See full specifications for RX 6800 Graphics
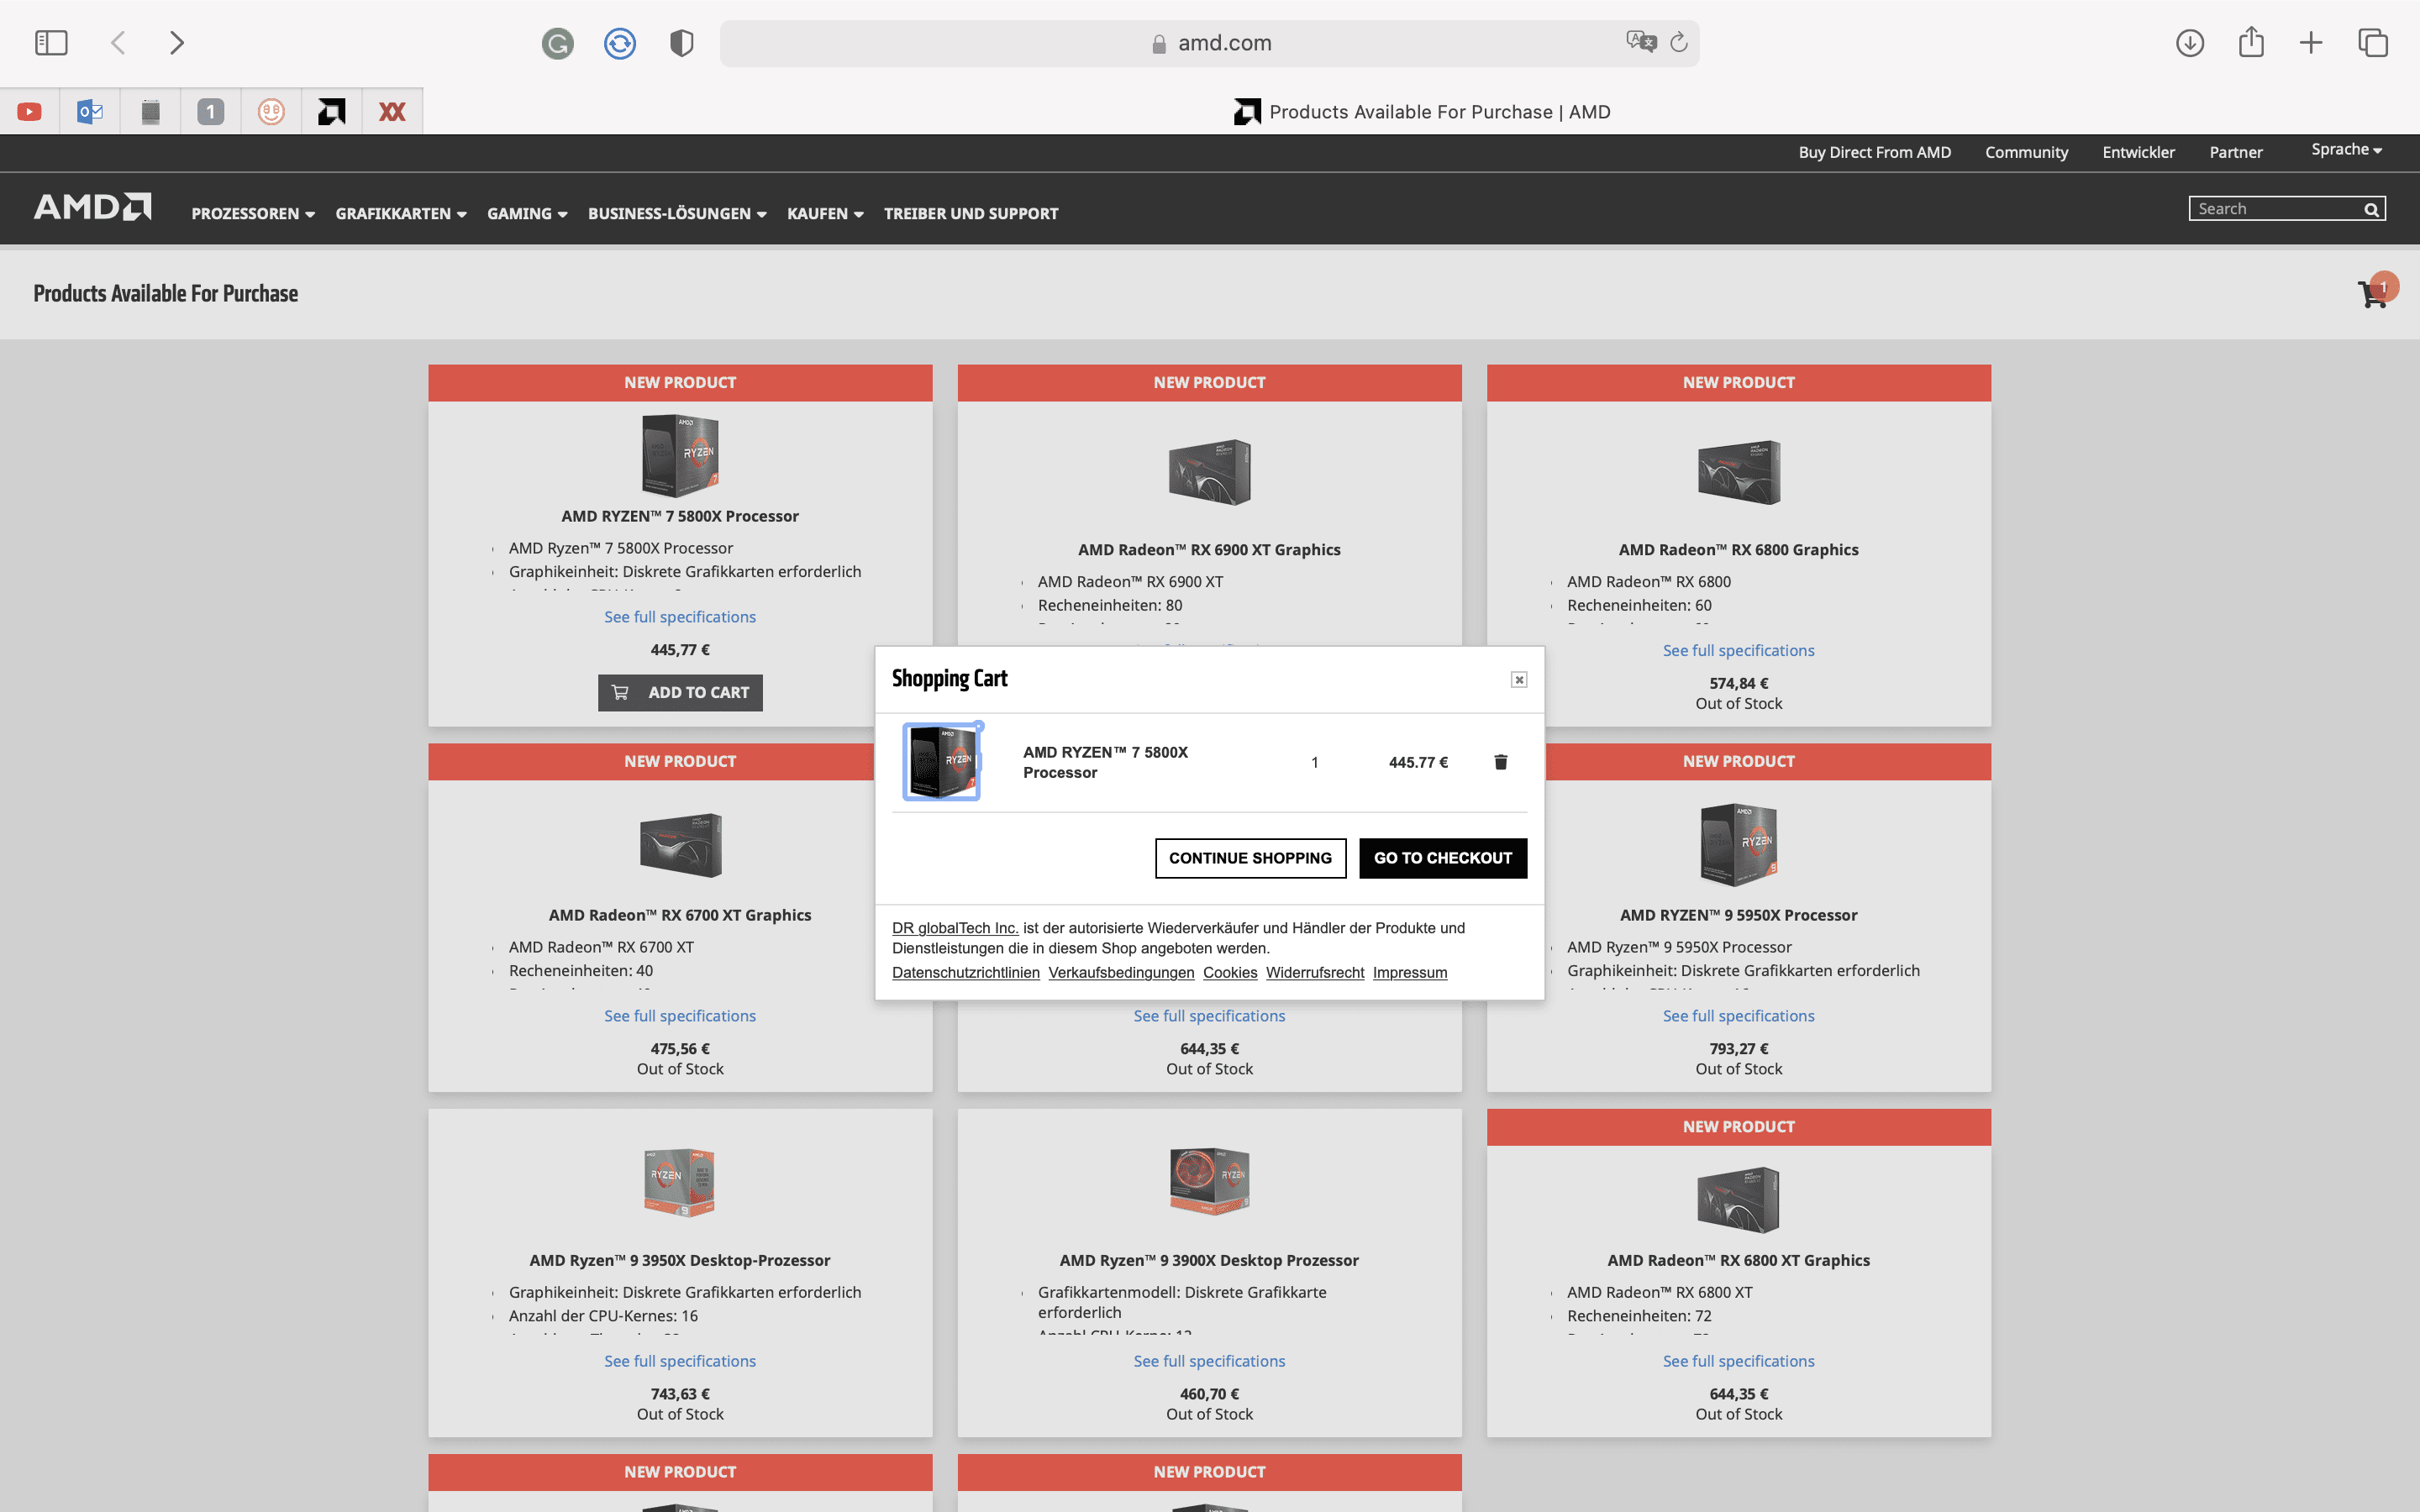Viewport: 2420px width, 1512px height. [1738, 650]
